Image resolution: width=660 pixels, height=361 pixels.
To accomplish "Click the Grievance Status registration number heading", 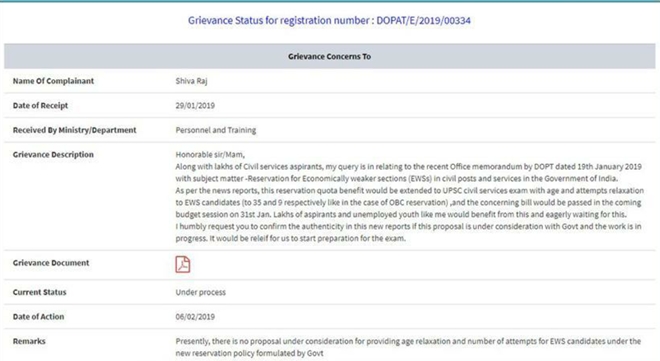I will tap(329, 20).
